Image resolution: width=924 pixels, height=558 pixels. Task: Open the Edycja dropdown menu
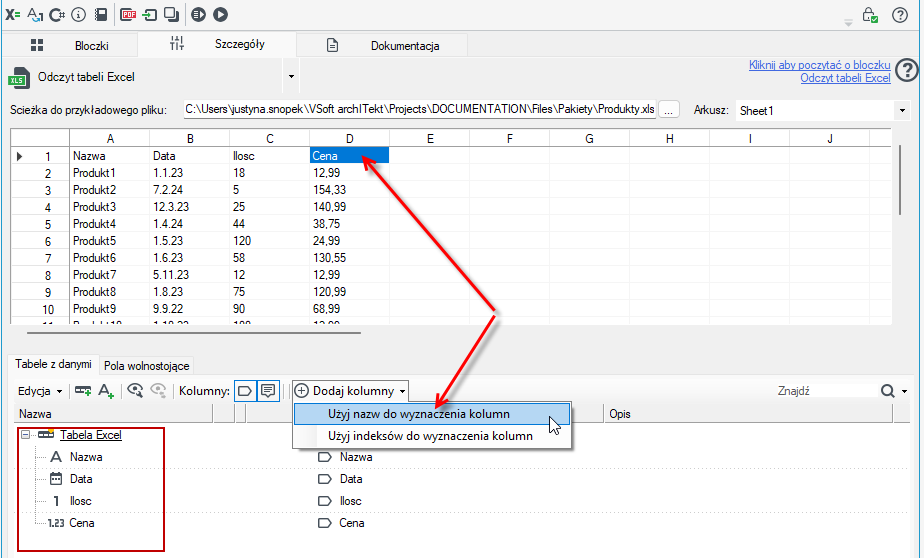point(40,391)
